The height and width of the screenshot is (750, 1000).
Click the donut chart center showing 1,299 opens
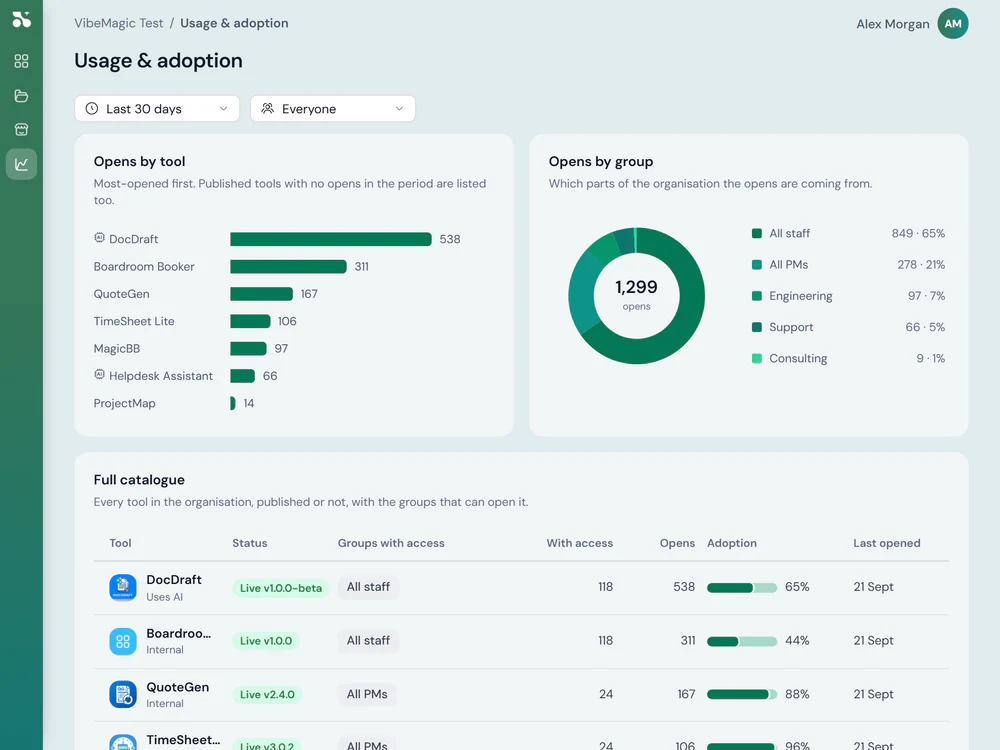point(636,295)
